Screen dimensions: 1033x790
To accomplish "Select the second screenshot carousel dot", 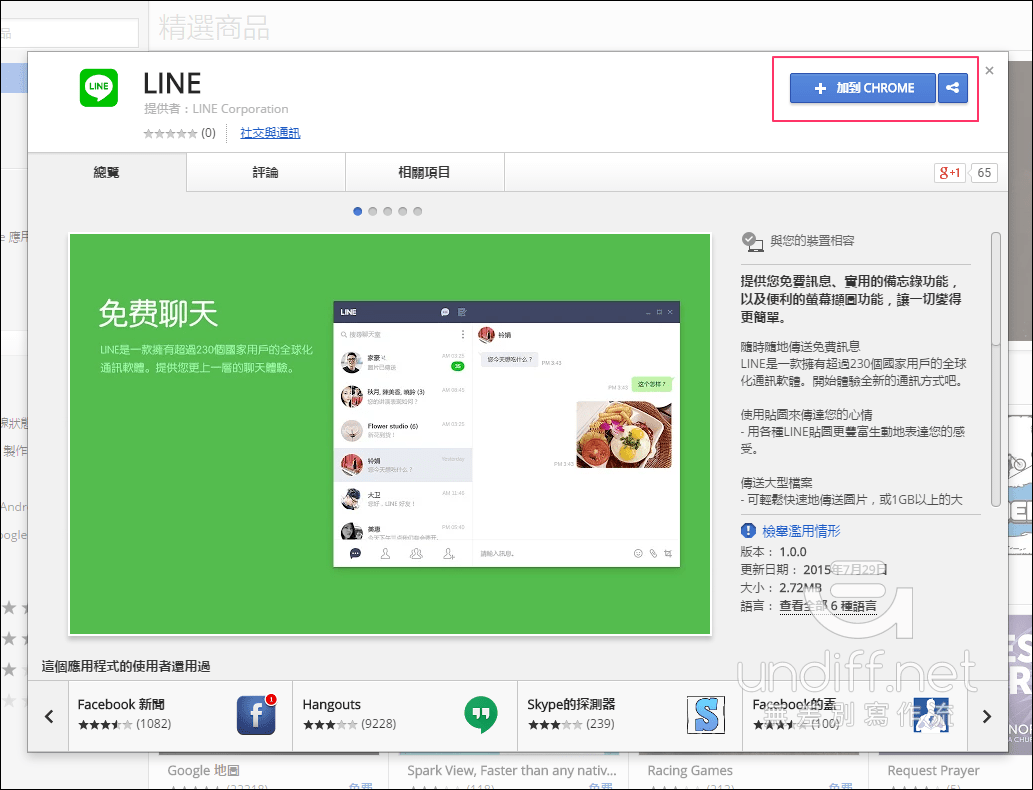I will pyautogui.click(x=373, y=212).
